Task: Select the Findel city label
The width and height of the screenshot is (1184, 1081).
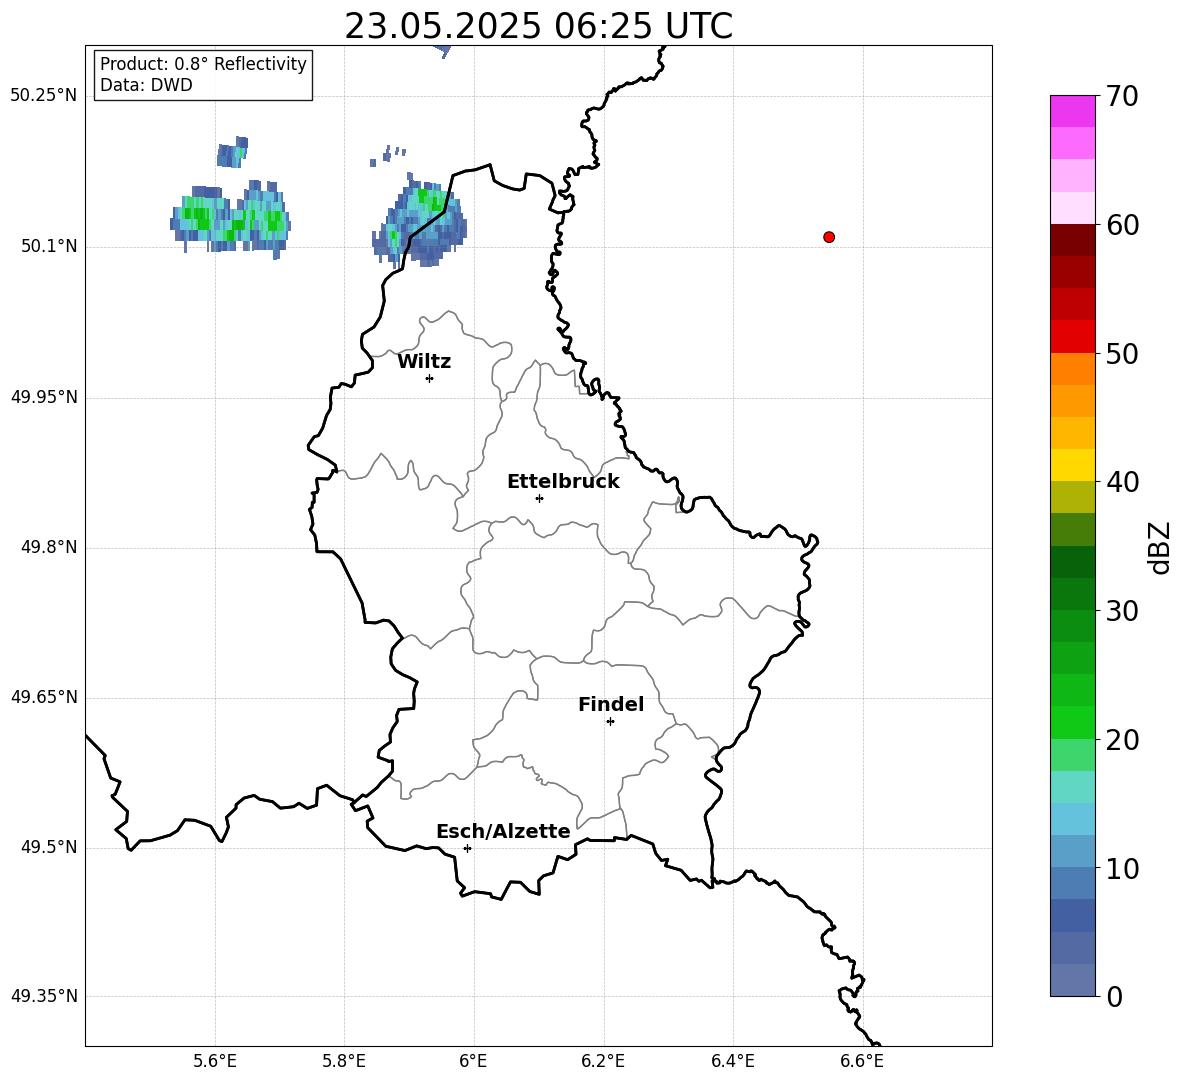Action: point(611,704)
